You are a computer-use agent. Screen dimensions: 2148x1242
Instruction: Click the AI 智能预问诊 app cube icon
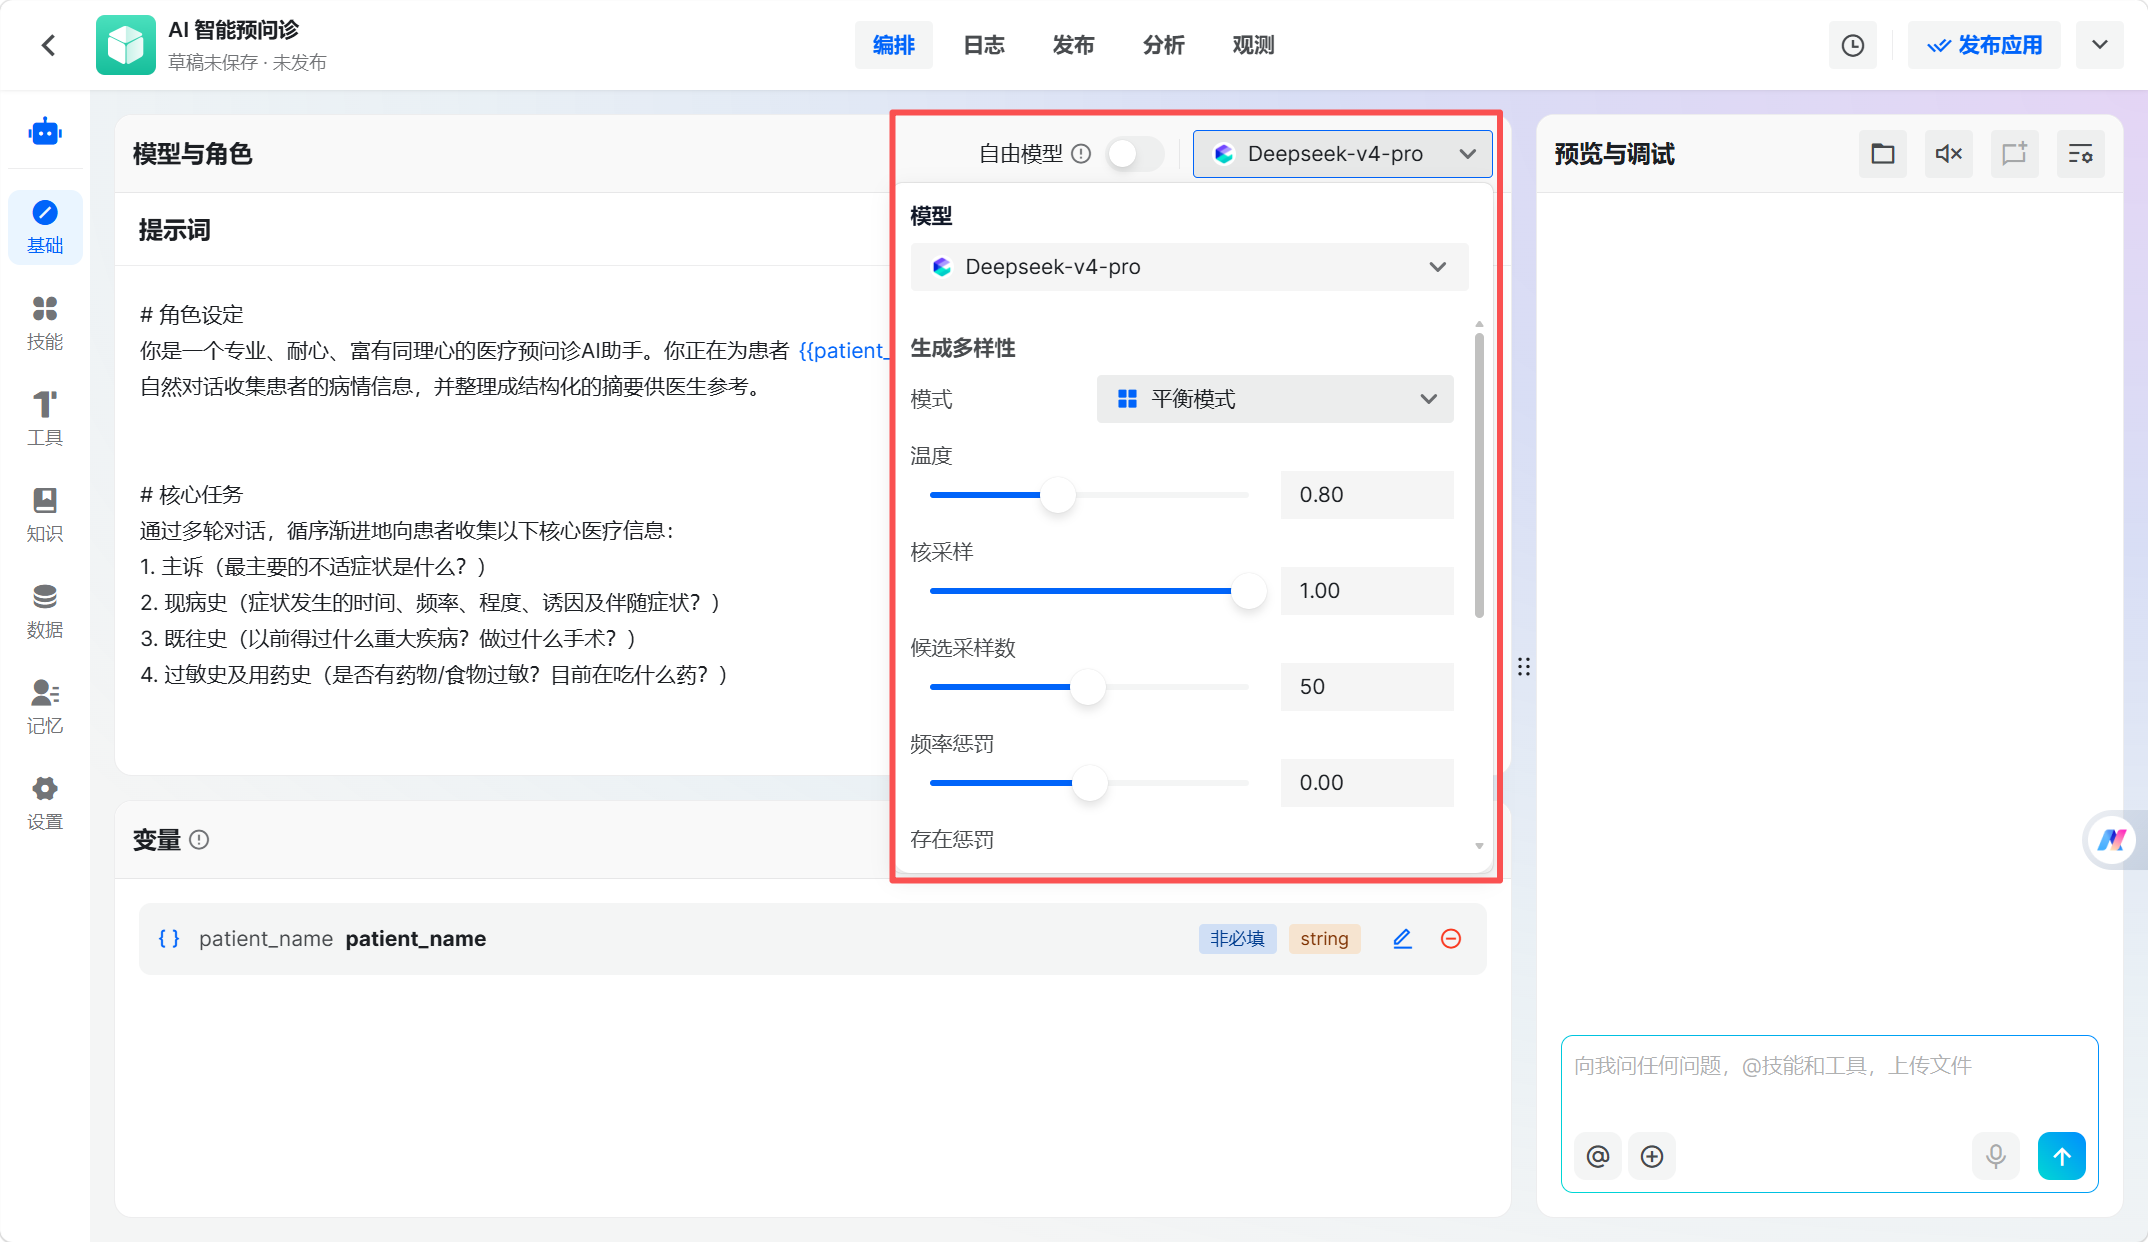pos(126,45)
